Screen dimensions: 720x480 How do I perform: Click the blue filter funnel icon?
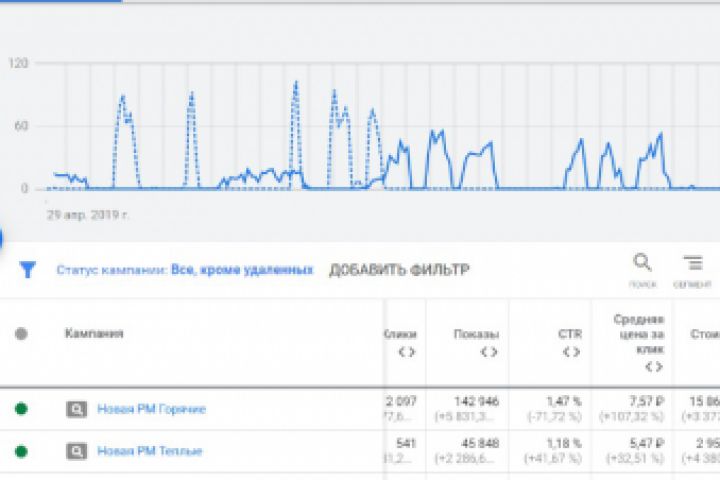click(28, 269)
